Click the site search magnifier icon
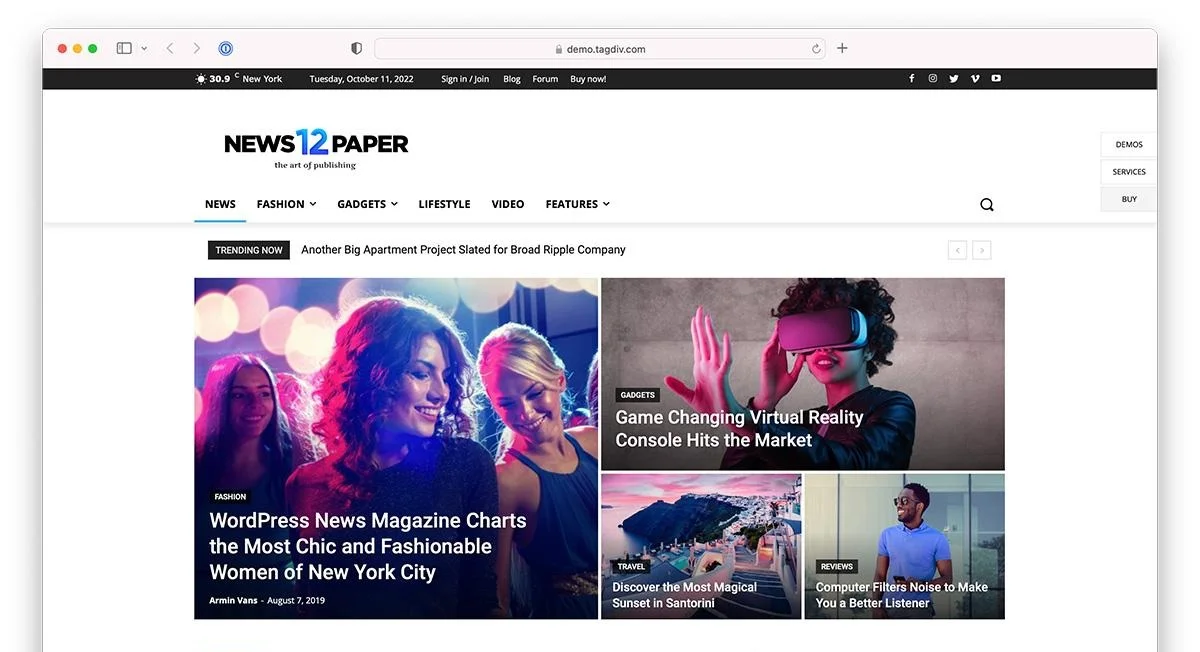Viewport: 1200px width, 652px height. 987,205
